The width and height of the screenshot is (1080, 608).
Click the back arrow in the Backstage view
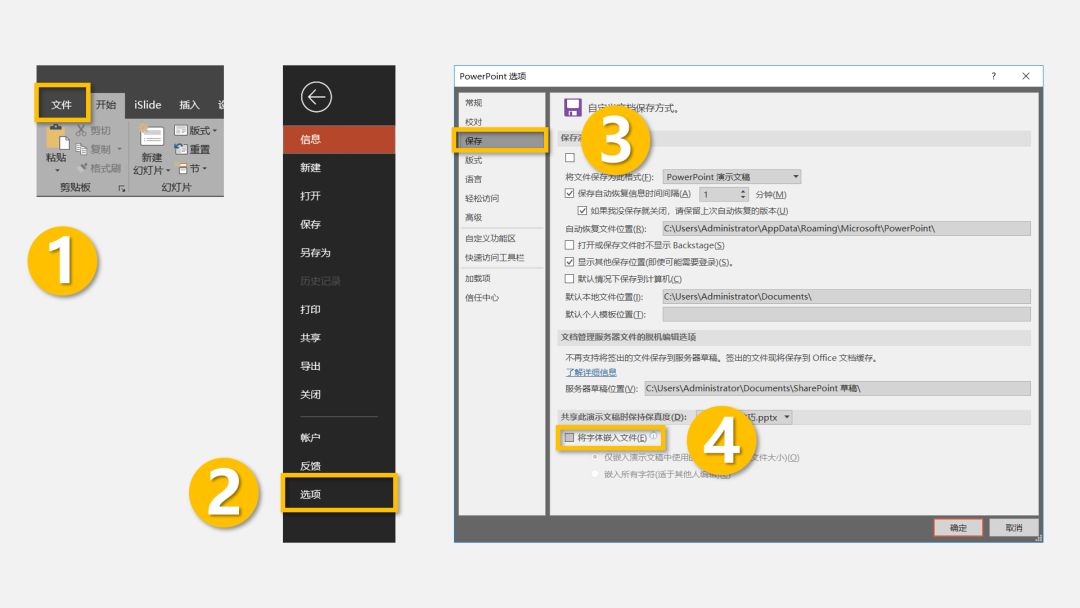319,98
